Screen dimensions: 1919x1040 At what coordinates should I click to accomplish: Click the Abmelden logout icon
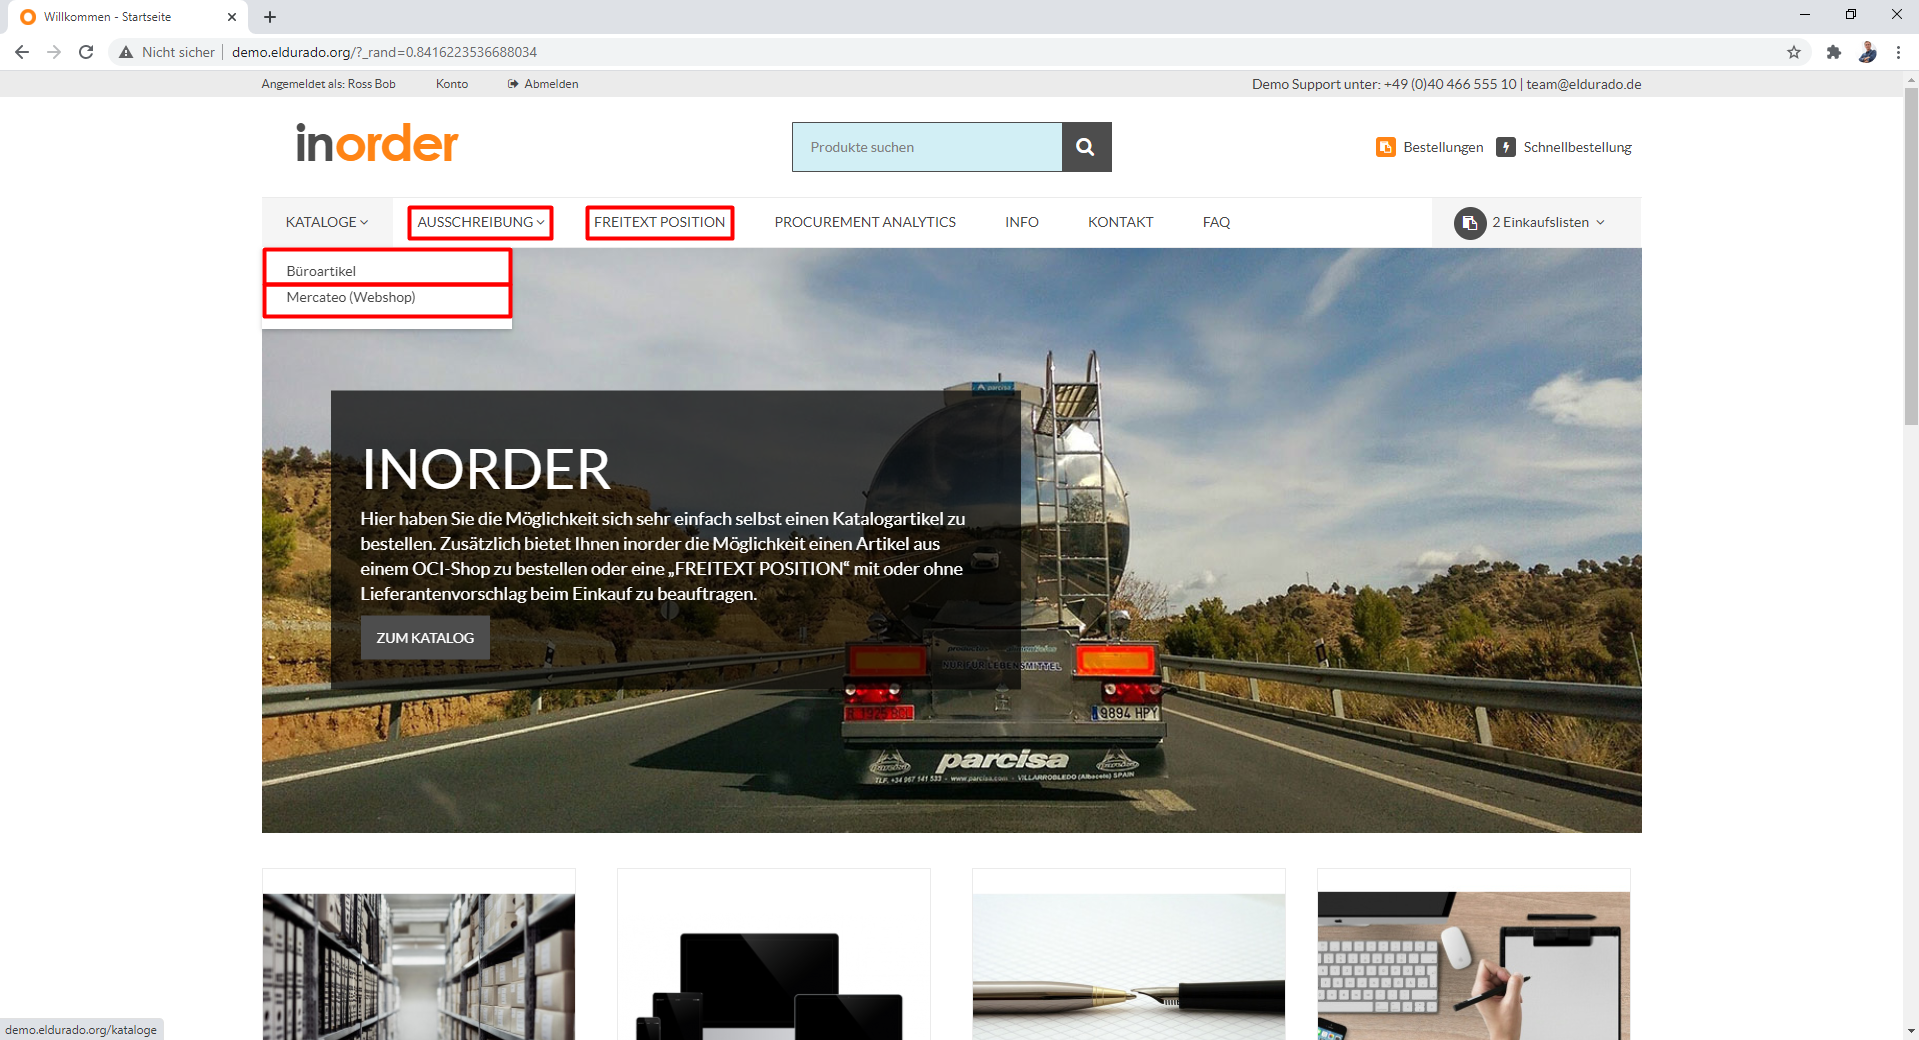pos(513,84)
